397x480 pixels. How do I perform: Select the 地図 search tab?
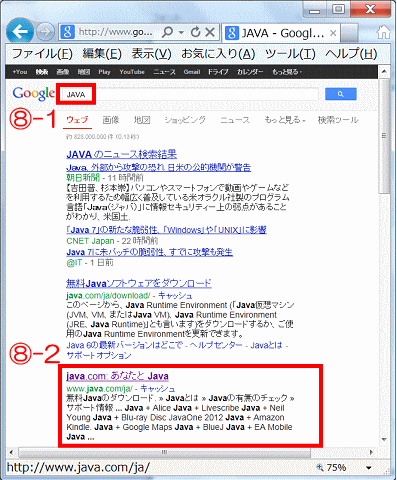142,120
